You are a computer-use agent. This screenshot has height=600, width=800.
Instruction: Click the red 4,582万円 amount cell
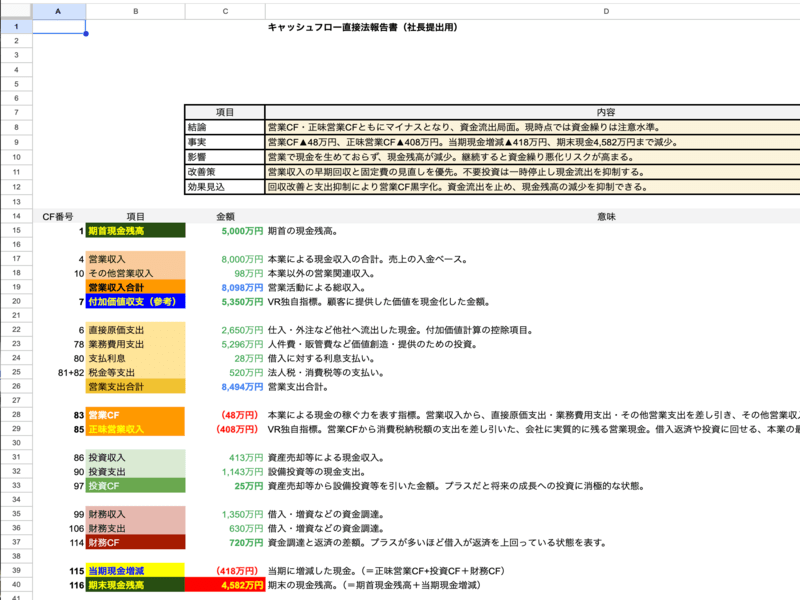point(225,585)
